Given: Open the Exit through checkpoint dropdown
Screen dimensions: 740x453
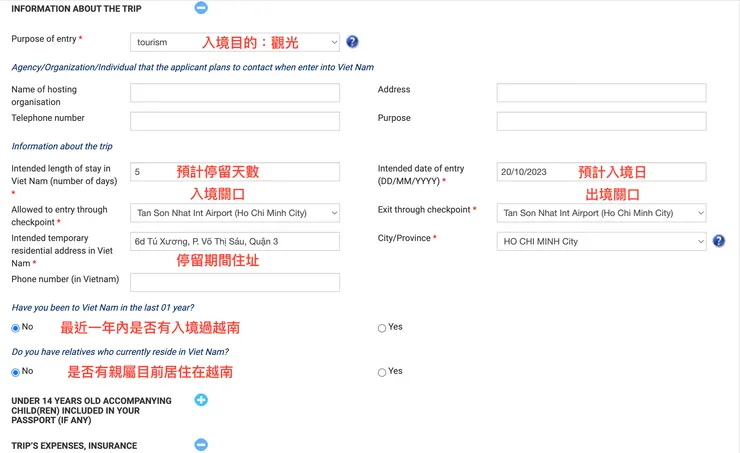Looking at the screenshot, I should pyautogui.click(x=601, y=213).
